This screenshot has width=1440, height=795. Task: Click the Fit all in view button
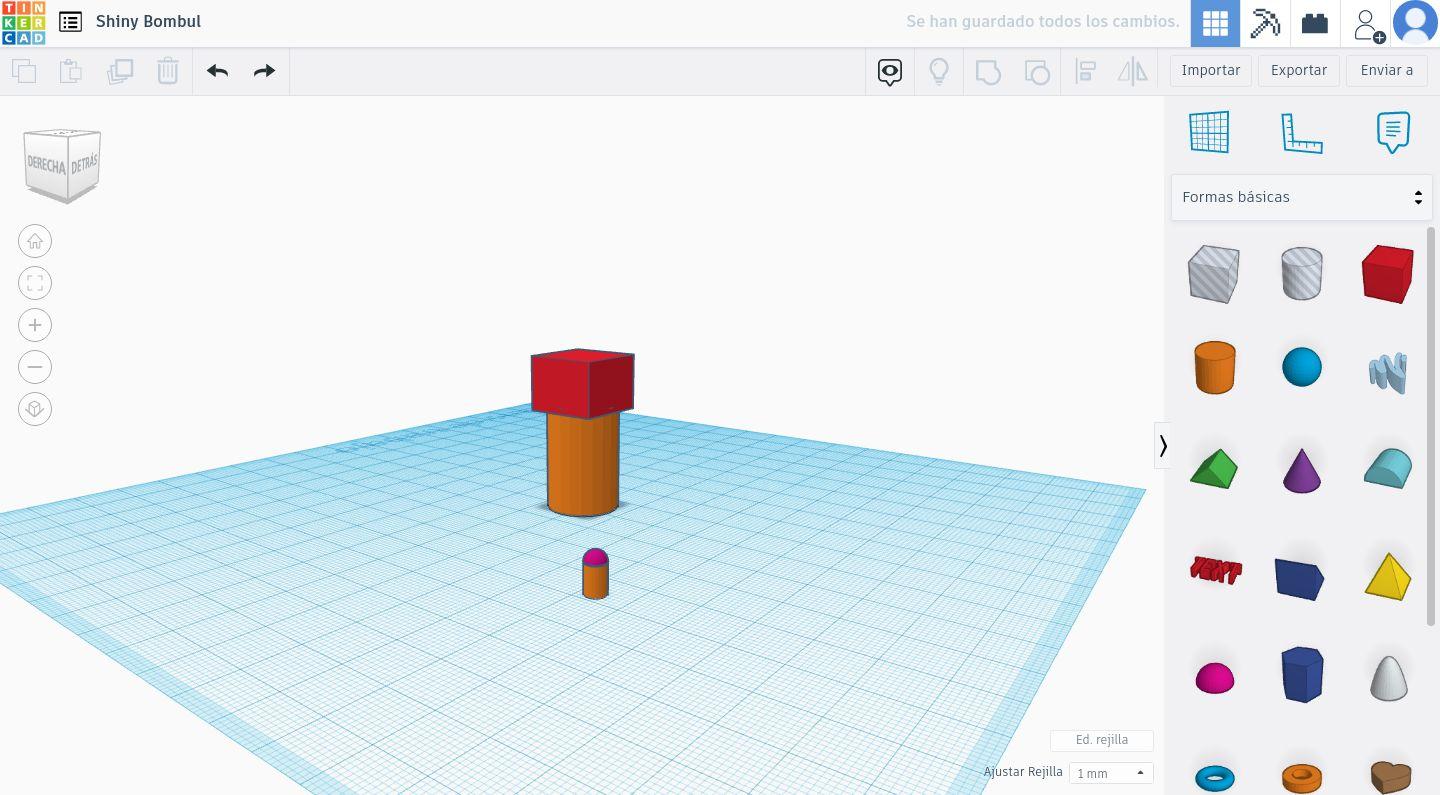(x=35, y=283)
